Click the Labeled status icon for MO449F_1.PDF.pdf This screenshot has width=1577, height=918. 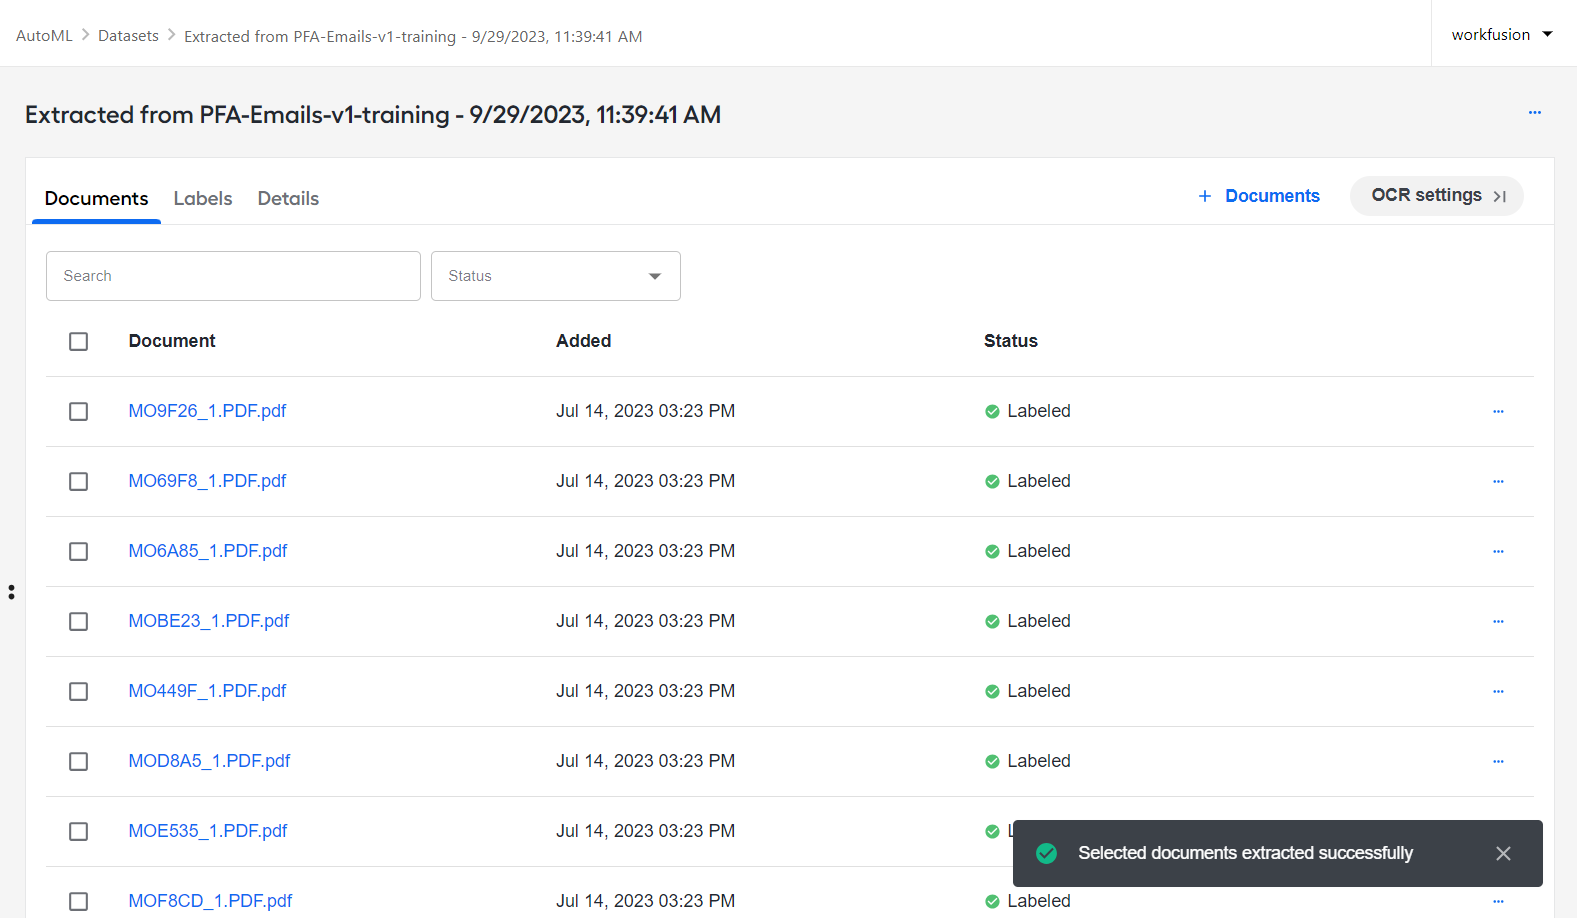click(x=992, y=691)
